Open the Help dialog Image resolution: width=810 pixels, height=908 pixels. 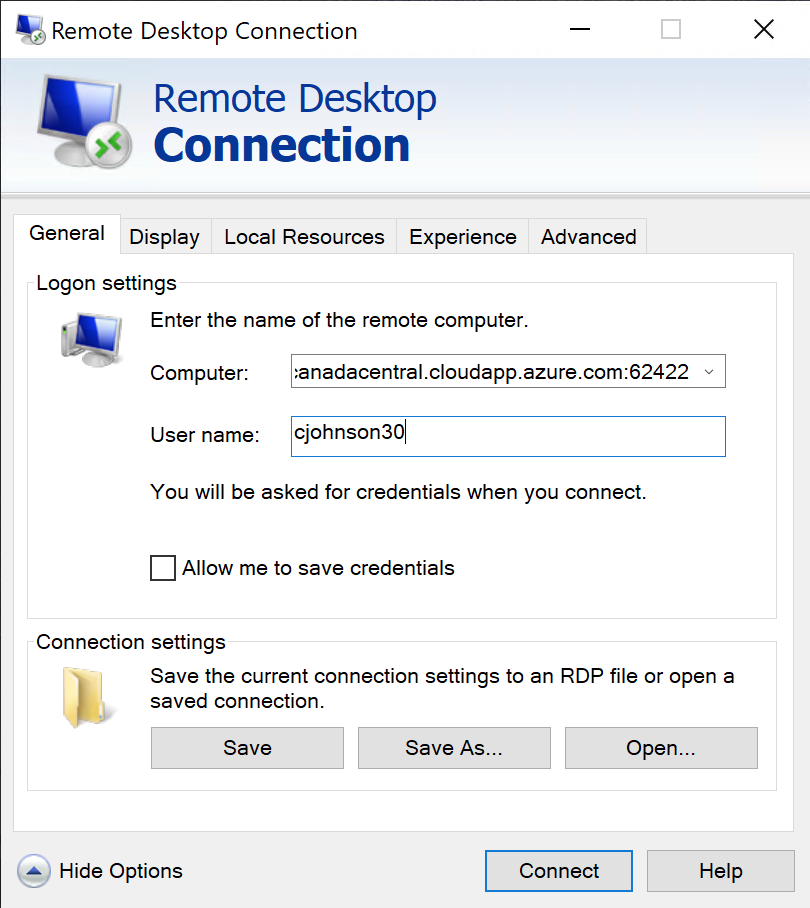[x=720, y=870]
